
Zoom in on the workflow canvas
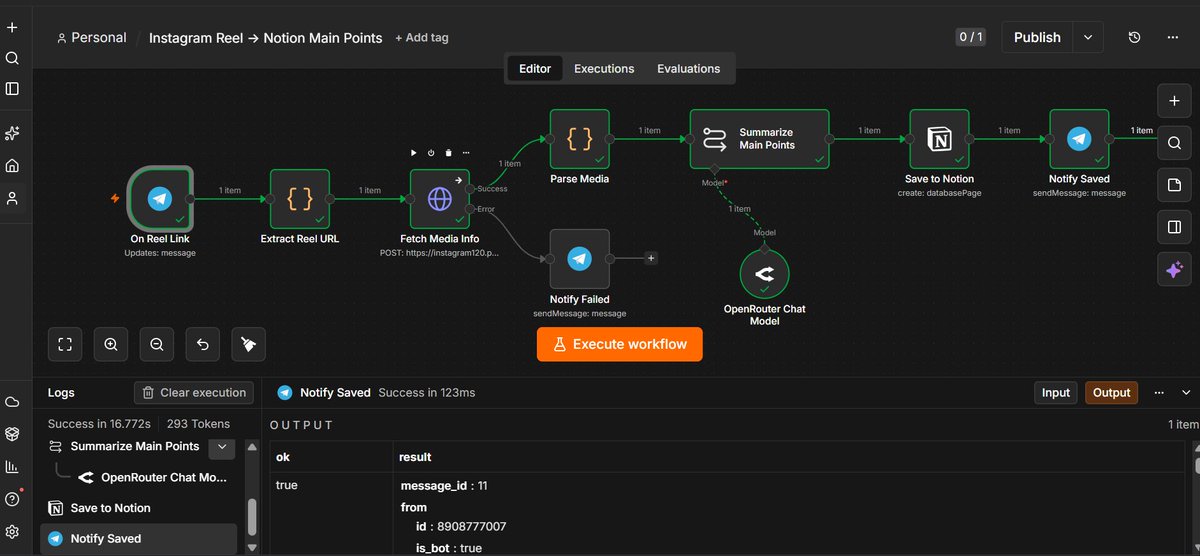coord(111,344)
